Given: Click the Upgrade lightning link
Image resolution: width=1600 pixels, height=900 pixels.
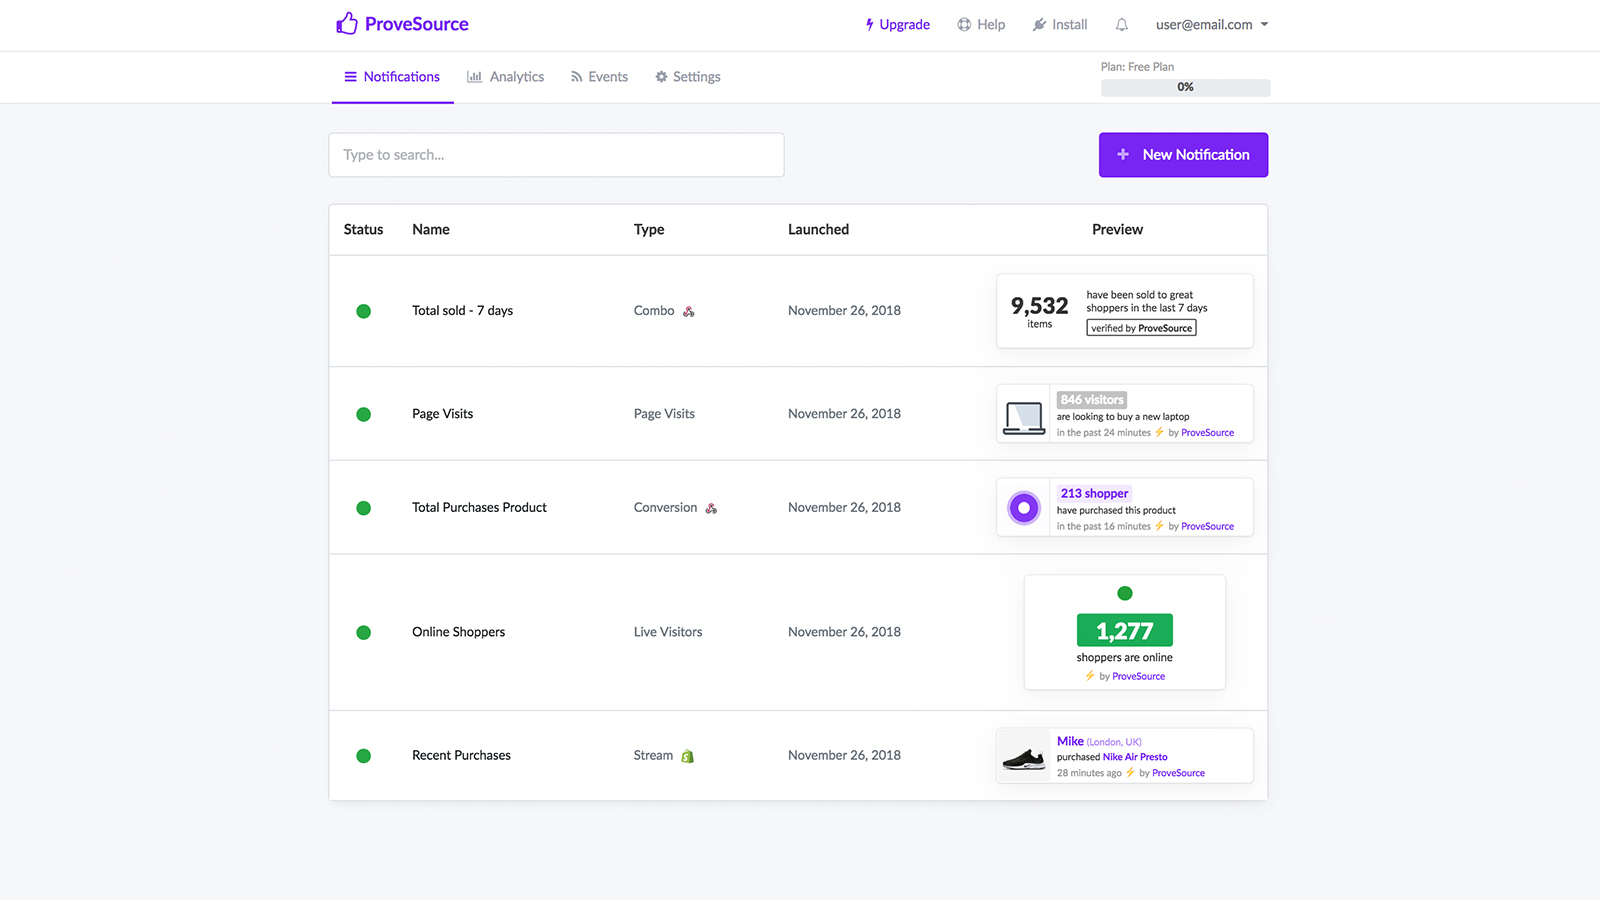Looking at the screenshot, I should click(898, 25).
